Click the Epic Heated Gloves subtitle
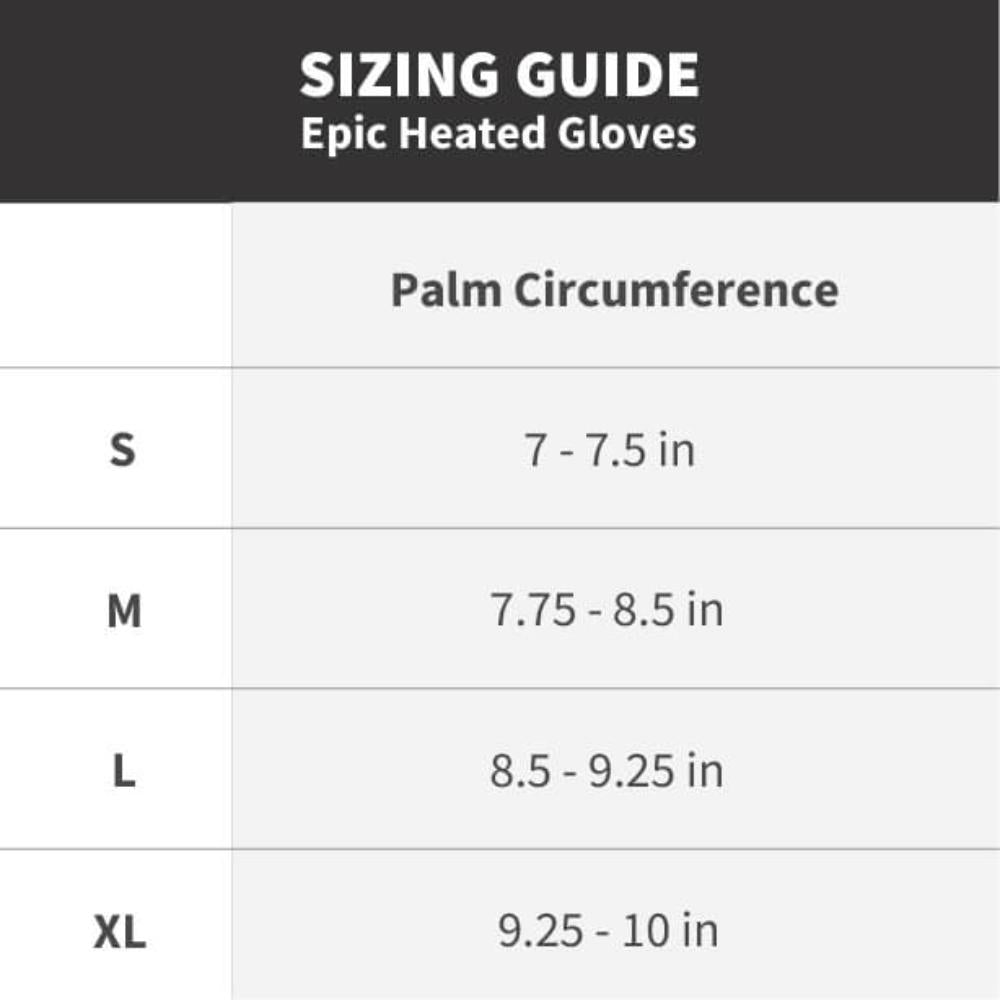 499,133
